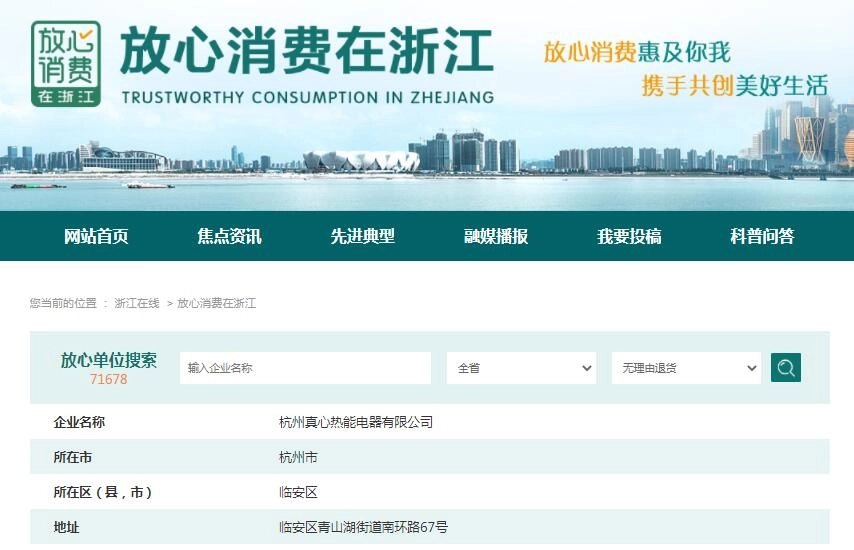Viewport: 854px width, 550px height.
Task: Click company name 杭州真心热能电器有限公司
Action: [356, 423]
